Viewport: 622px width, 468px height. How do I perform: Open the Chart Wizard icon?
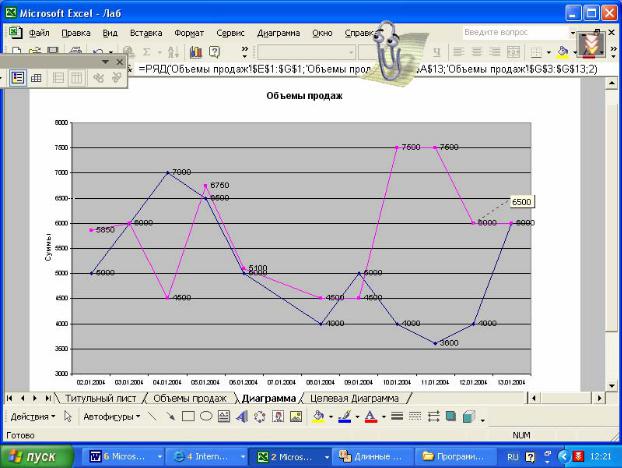point(196,52)
